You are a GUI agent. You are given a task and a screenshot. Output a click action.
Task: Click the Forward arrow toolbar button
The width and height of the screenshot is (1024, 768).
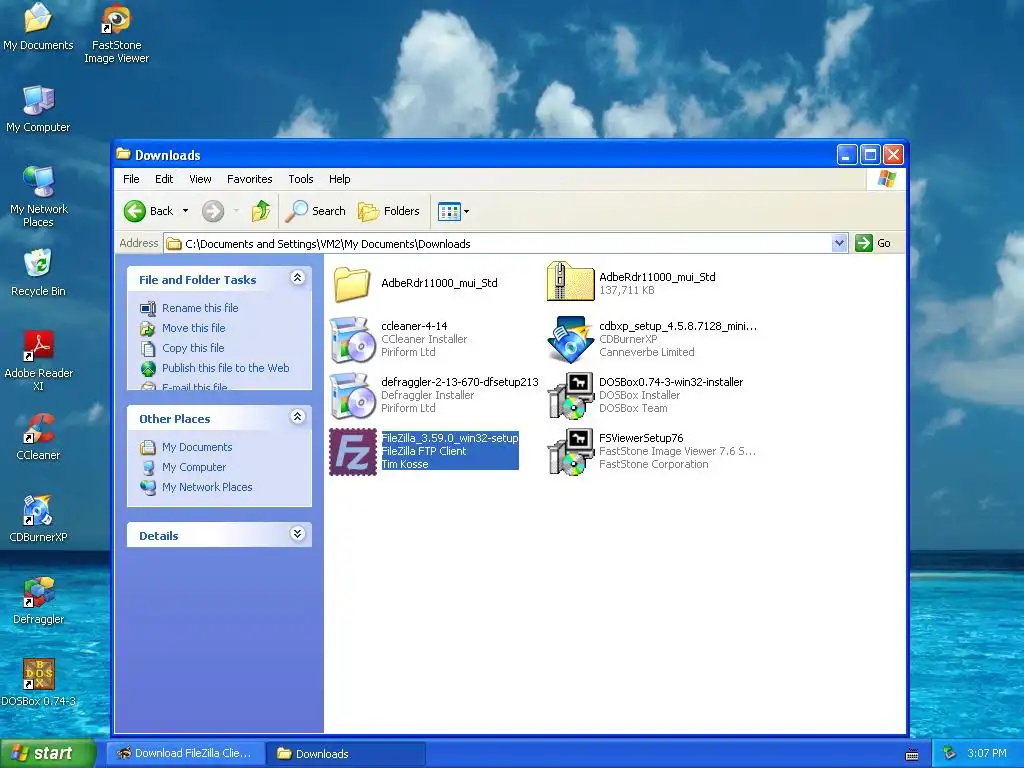213,211
